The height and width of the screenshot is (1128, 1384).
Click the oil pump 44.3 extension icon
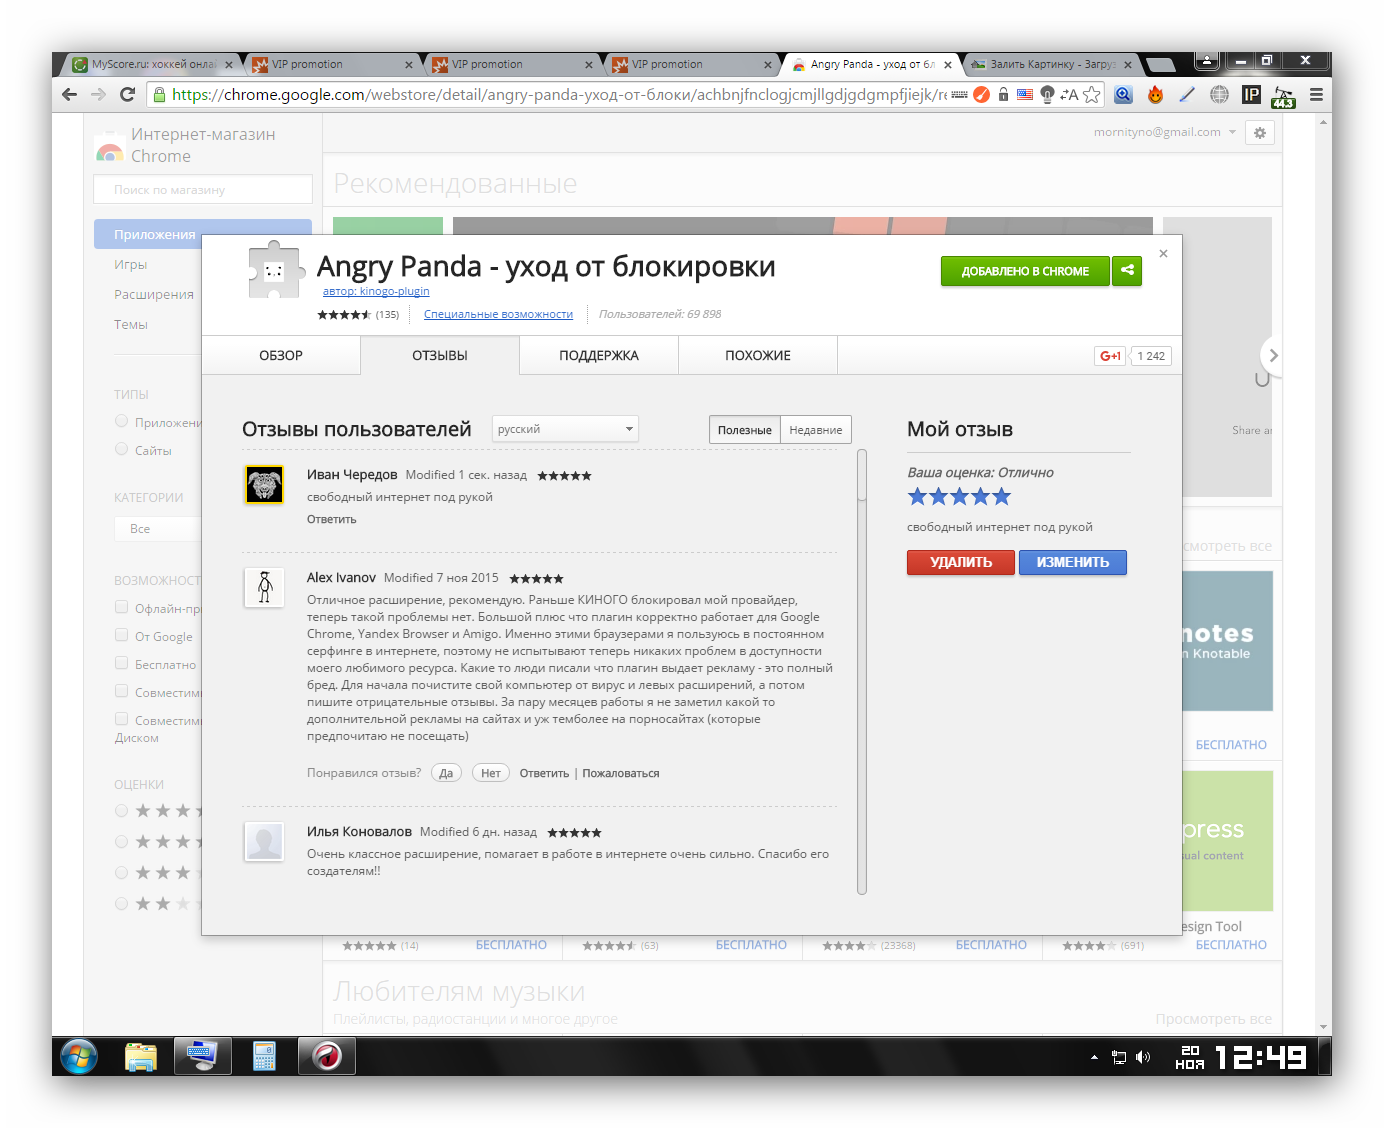click(1283, 96)
